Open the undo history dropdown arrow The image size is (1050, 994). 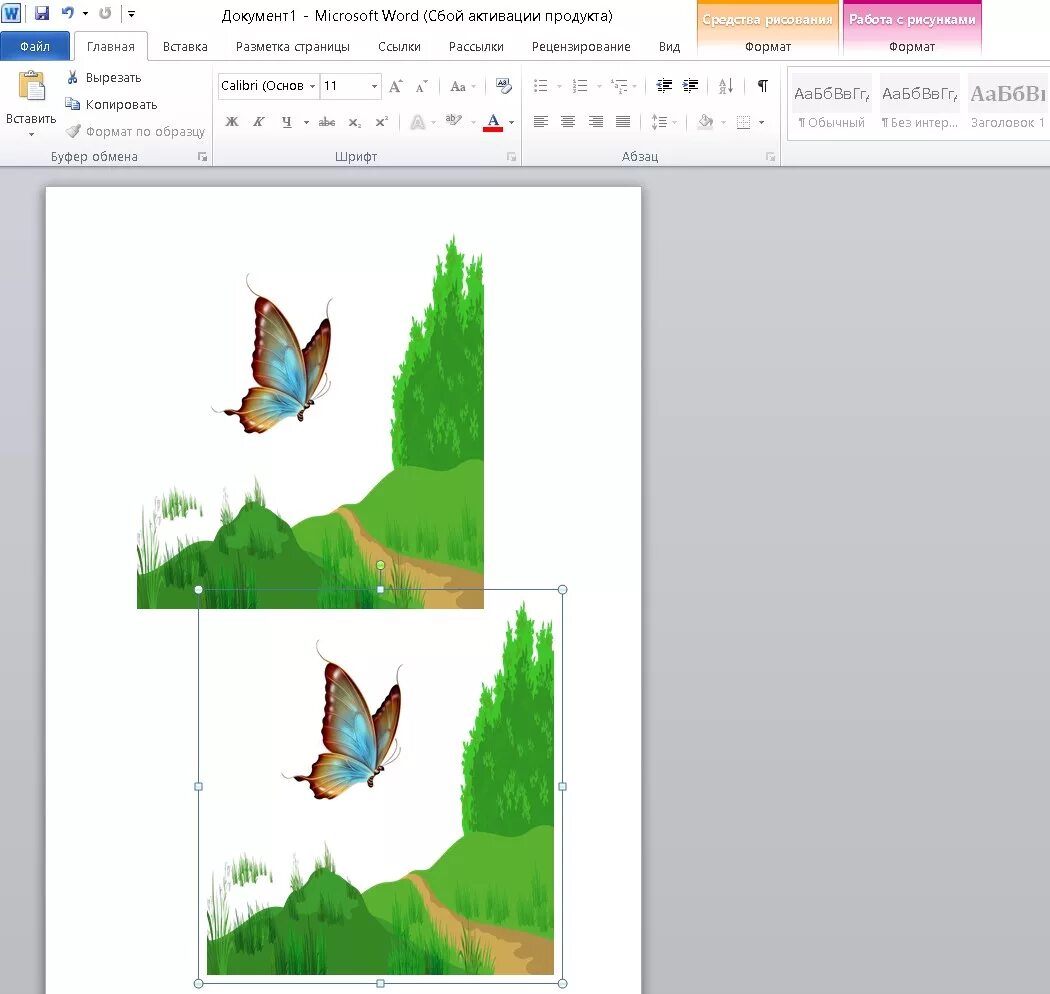pyautogui.click(x=85, y=13)
